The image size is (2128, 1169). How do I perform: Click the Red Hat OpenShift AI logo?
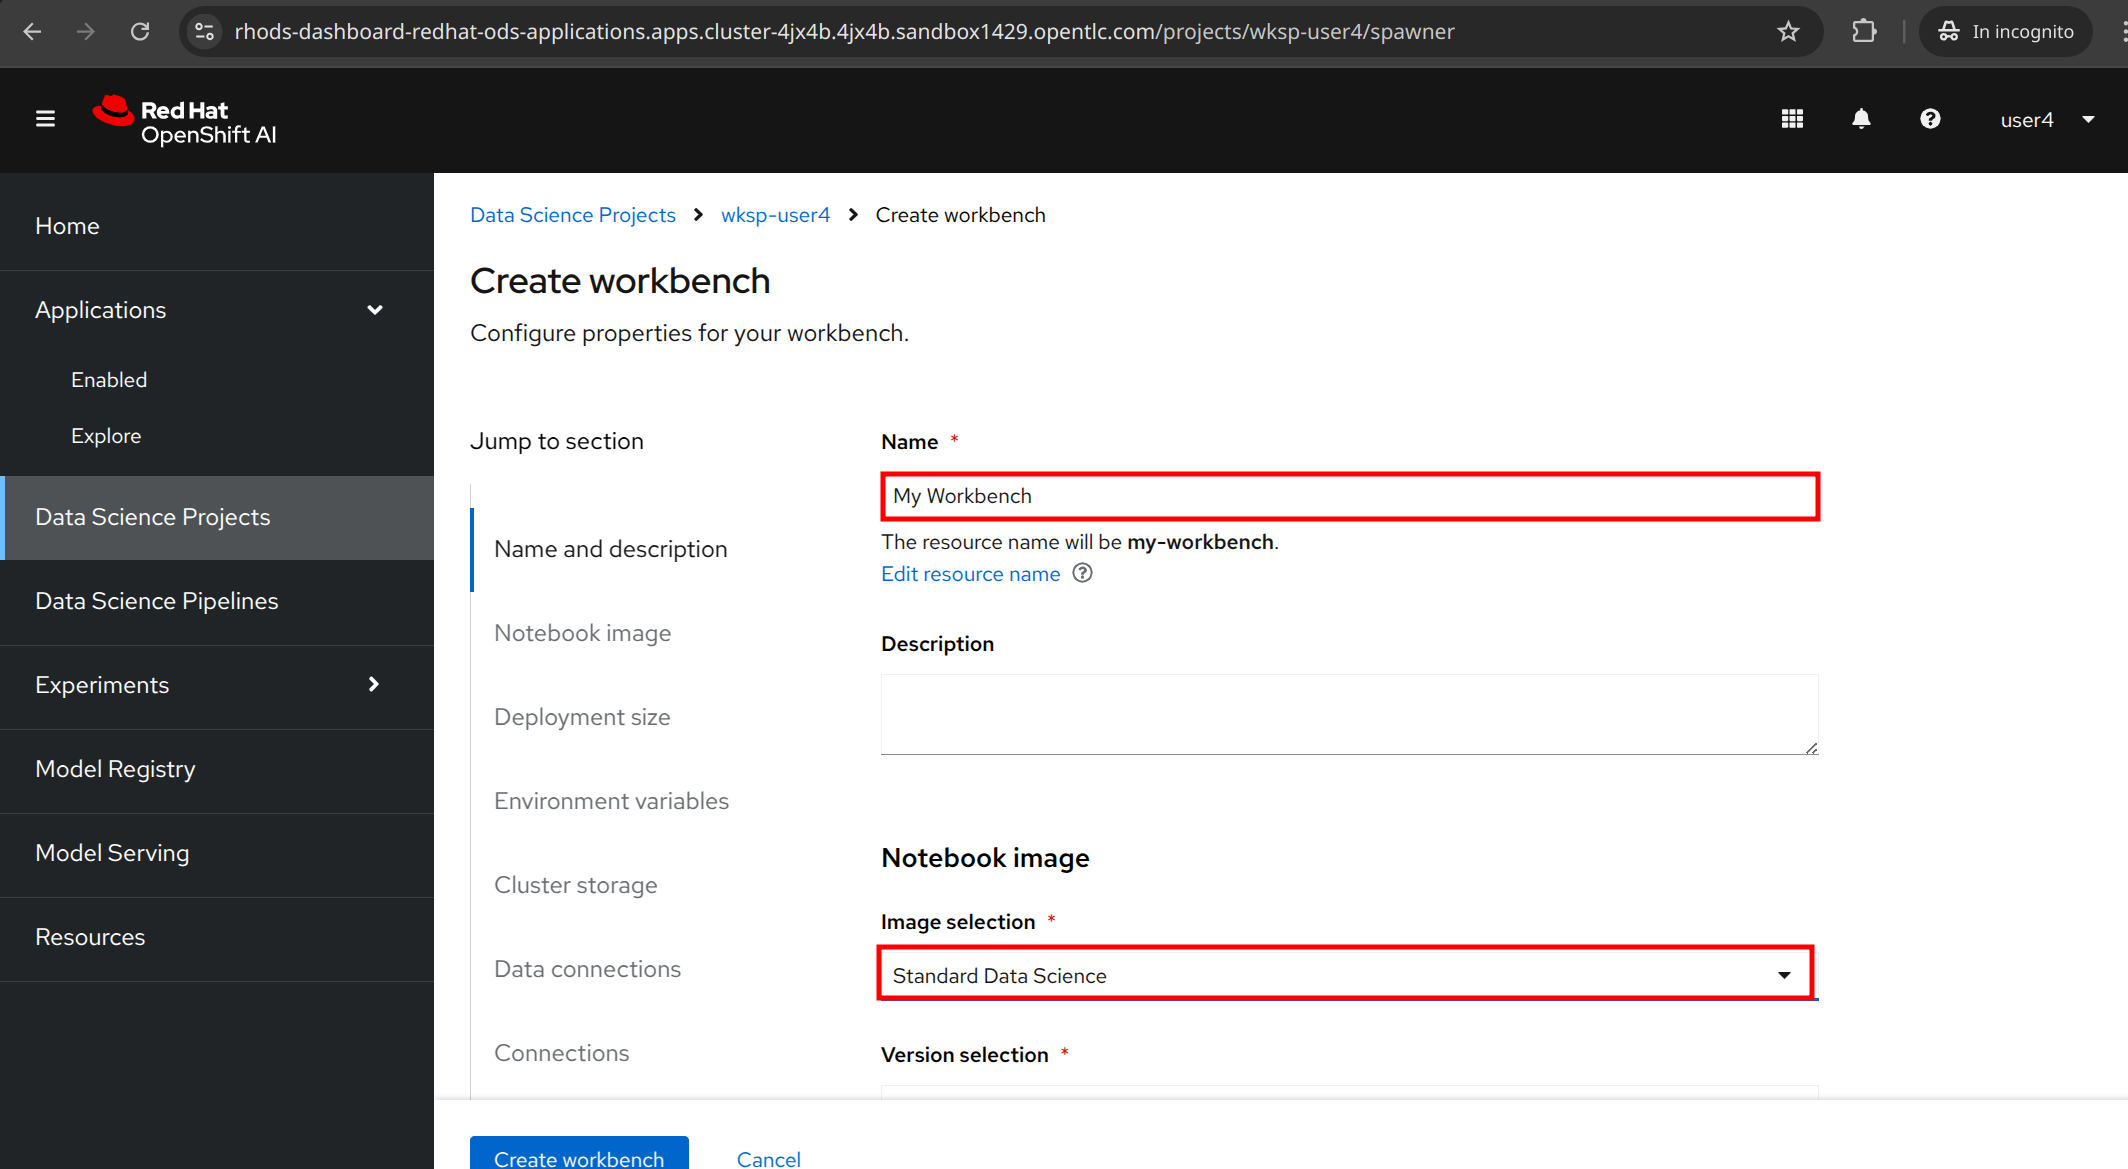[185, 121]
